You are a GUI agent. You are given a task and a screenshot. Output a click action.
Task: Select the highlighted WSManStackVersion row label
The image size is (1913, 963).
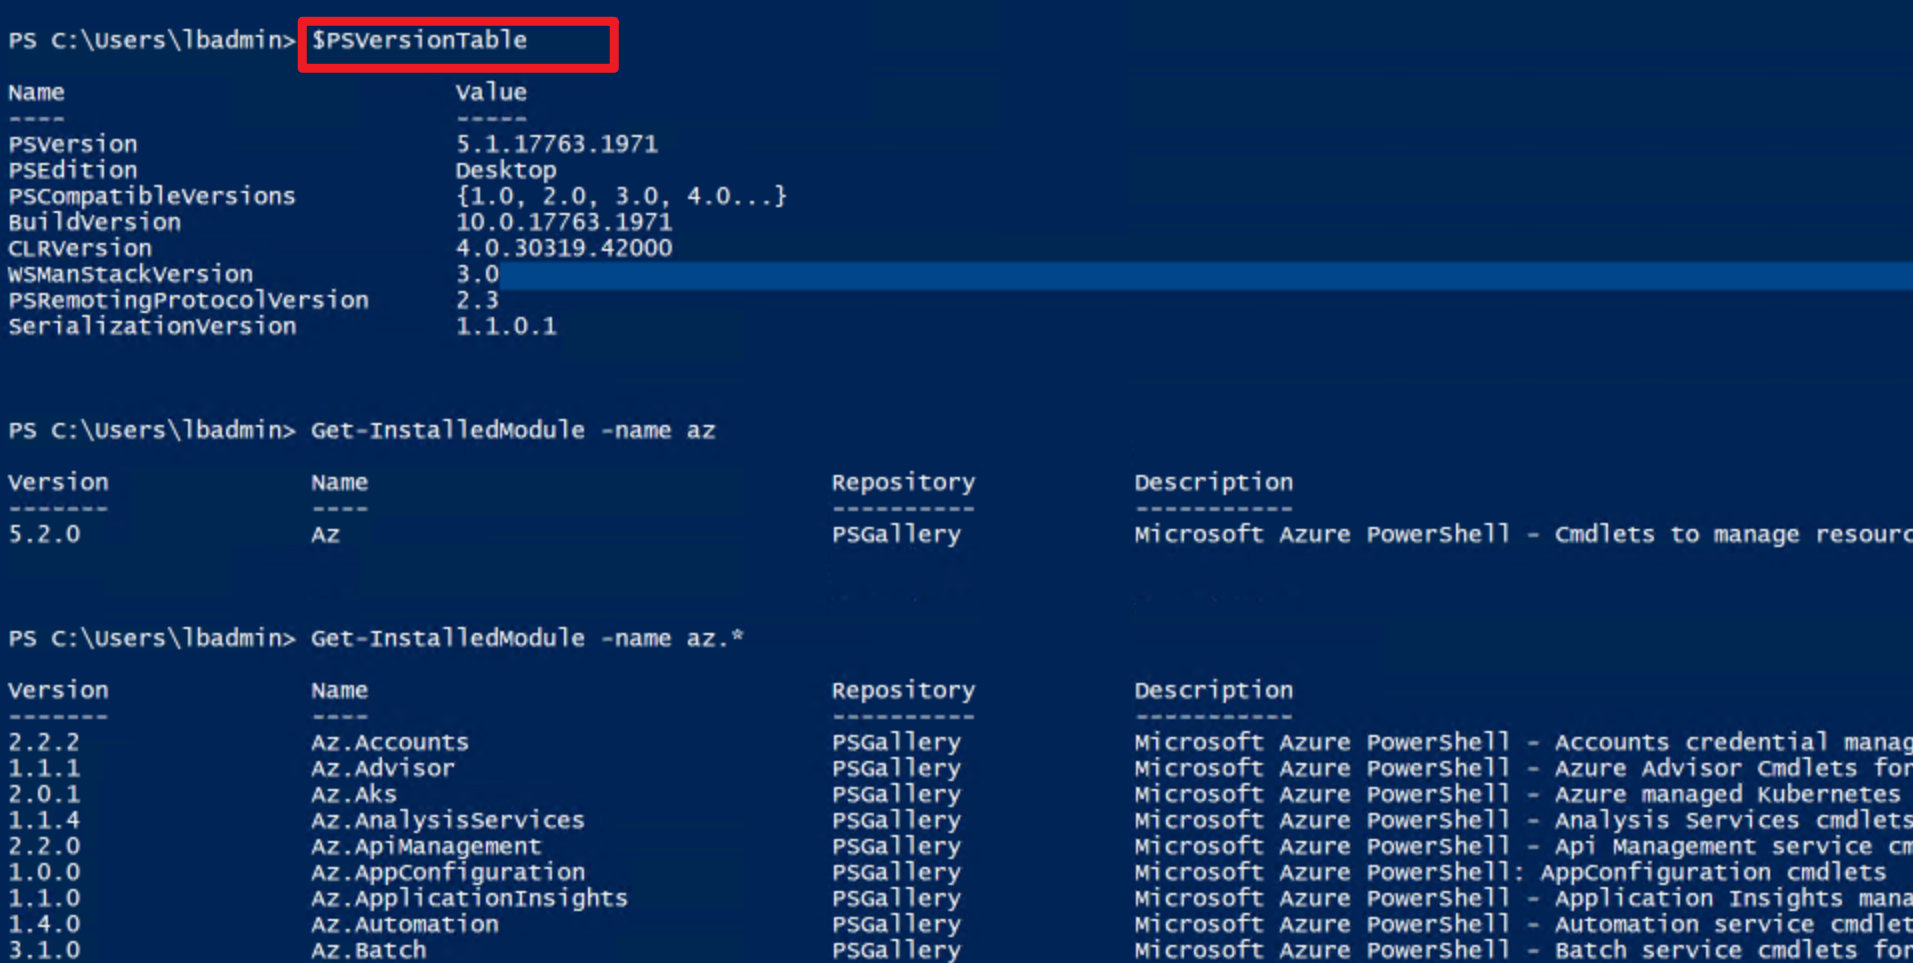[x=130, y=274]
